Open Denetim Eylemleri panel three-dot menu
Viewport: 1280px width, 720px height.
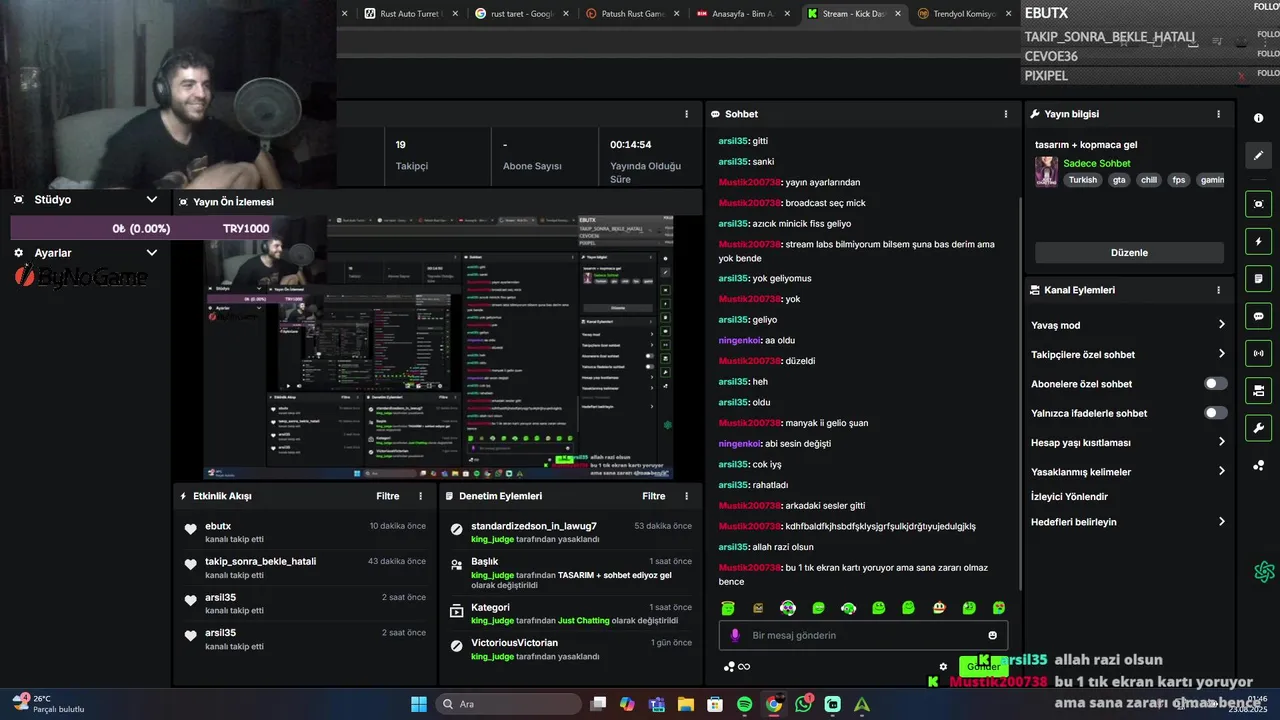point(686,496)
